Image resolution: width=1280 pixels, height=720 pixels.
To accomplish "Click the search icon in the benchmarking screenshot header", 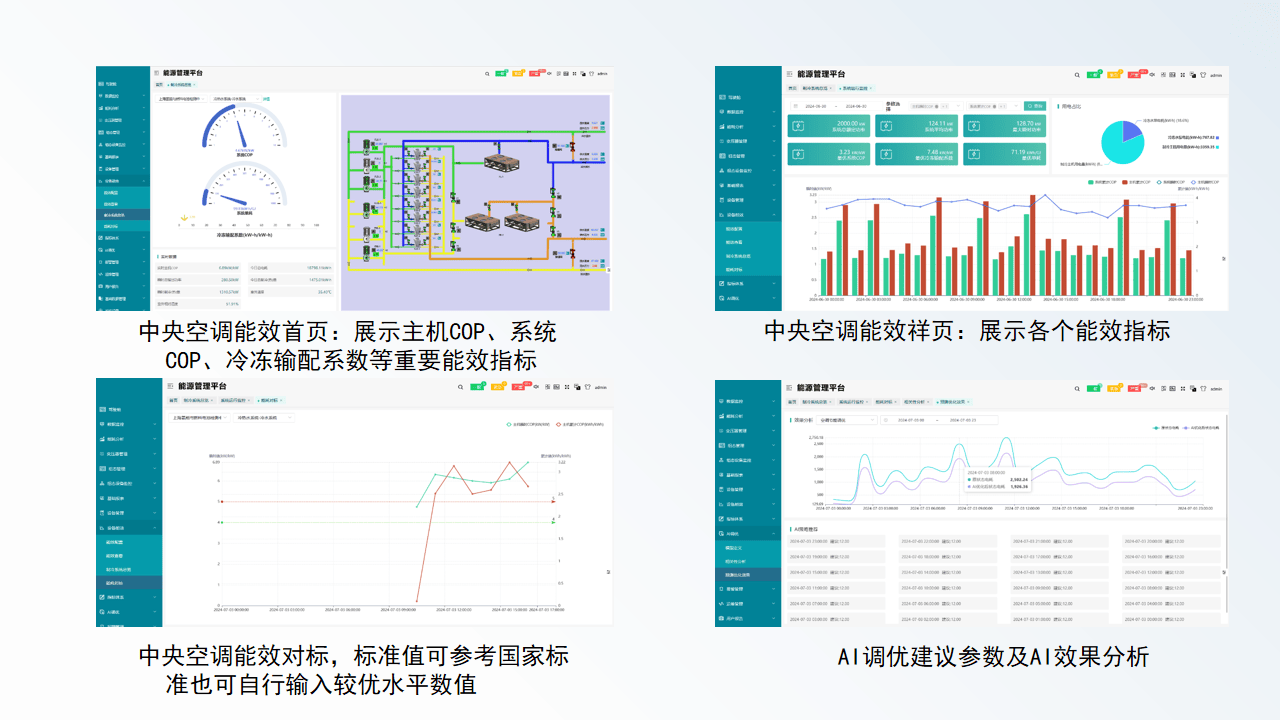I will click(460, 387).
